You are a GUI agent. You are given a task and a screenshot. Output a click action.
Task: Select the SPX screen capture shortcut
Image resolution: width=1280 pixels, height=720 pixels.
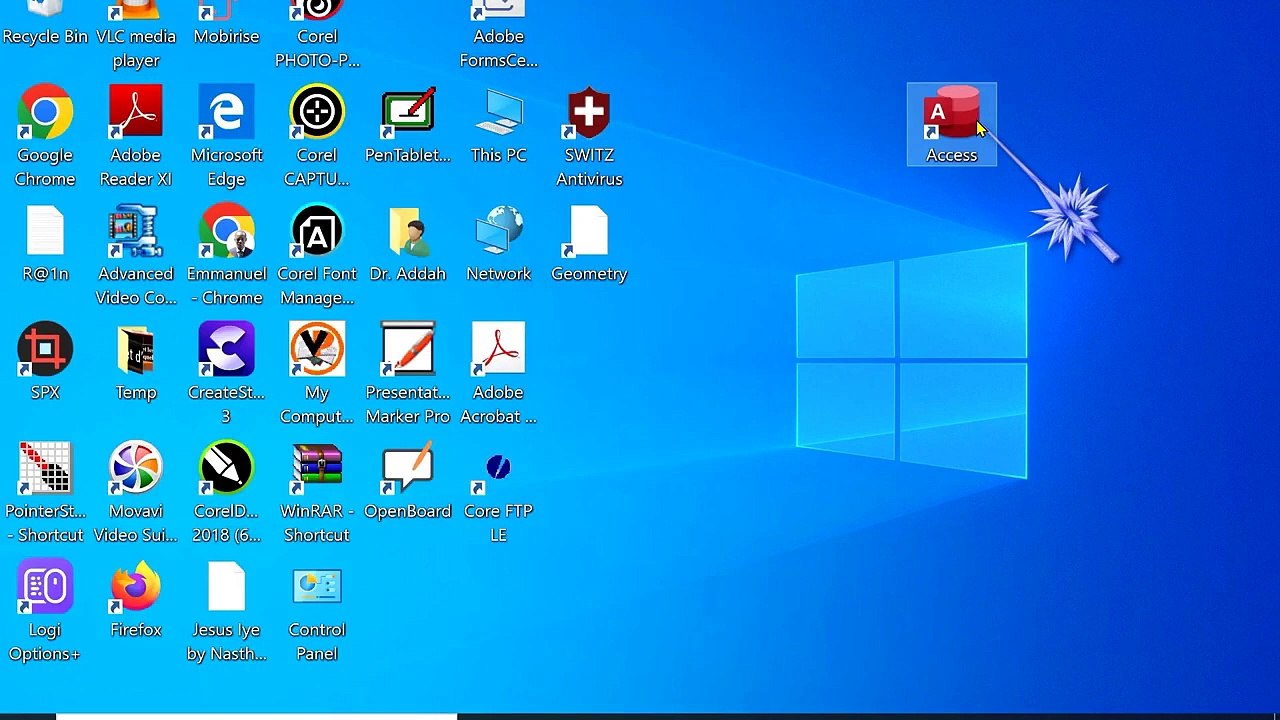click(x=45, y=362)
